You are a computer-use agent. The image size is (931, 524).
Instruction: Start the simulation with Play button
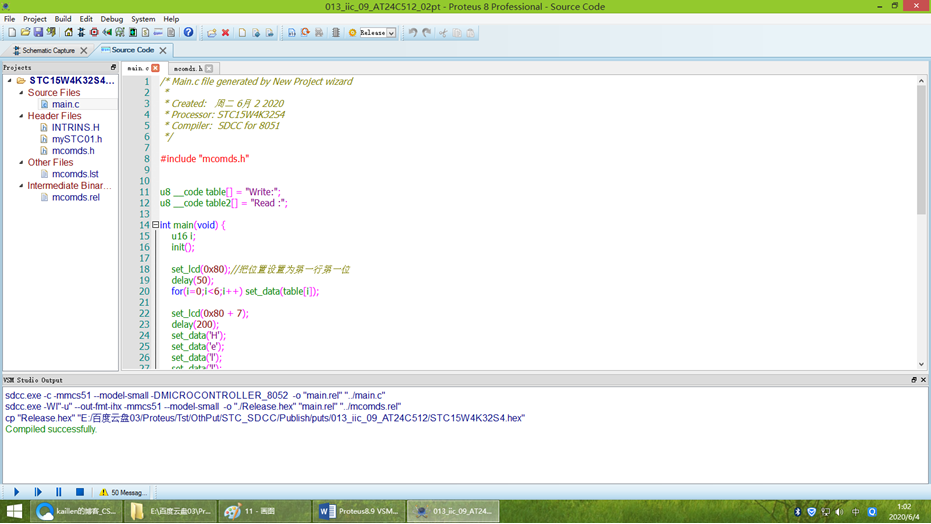[x=17, y=492]
